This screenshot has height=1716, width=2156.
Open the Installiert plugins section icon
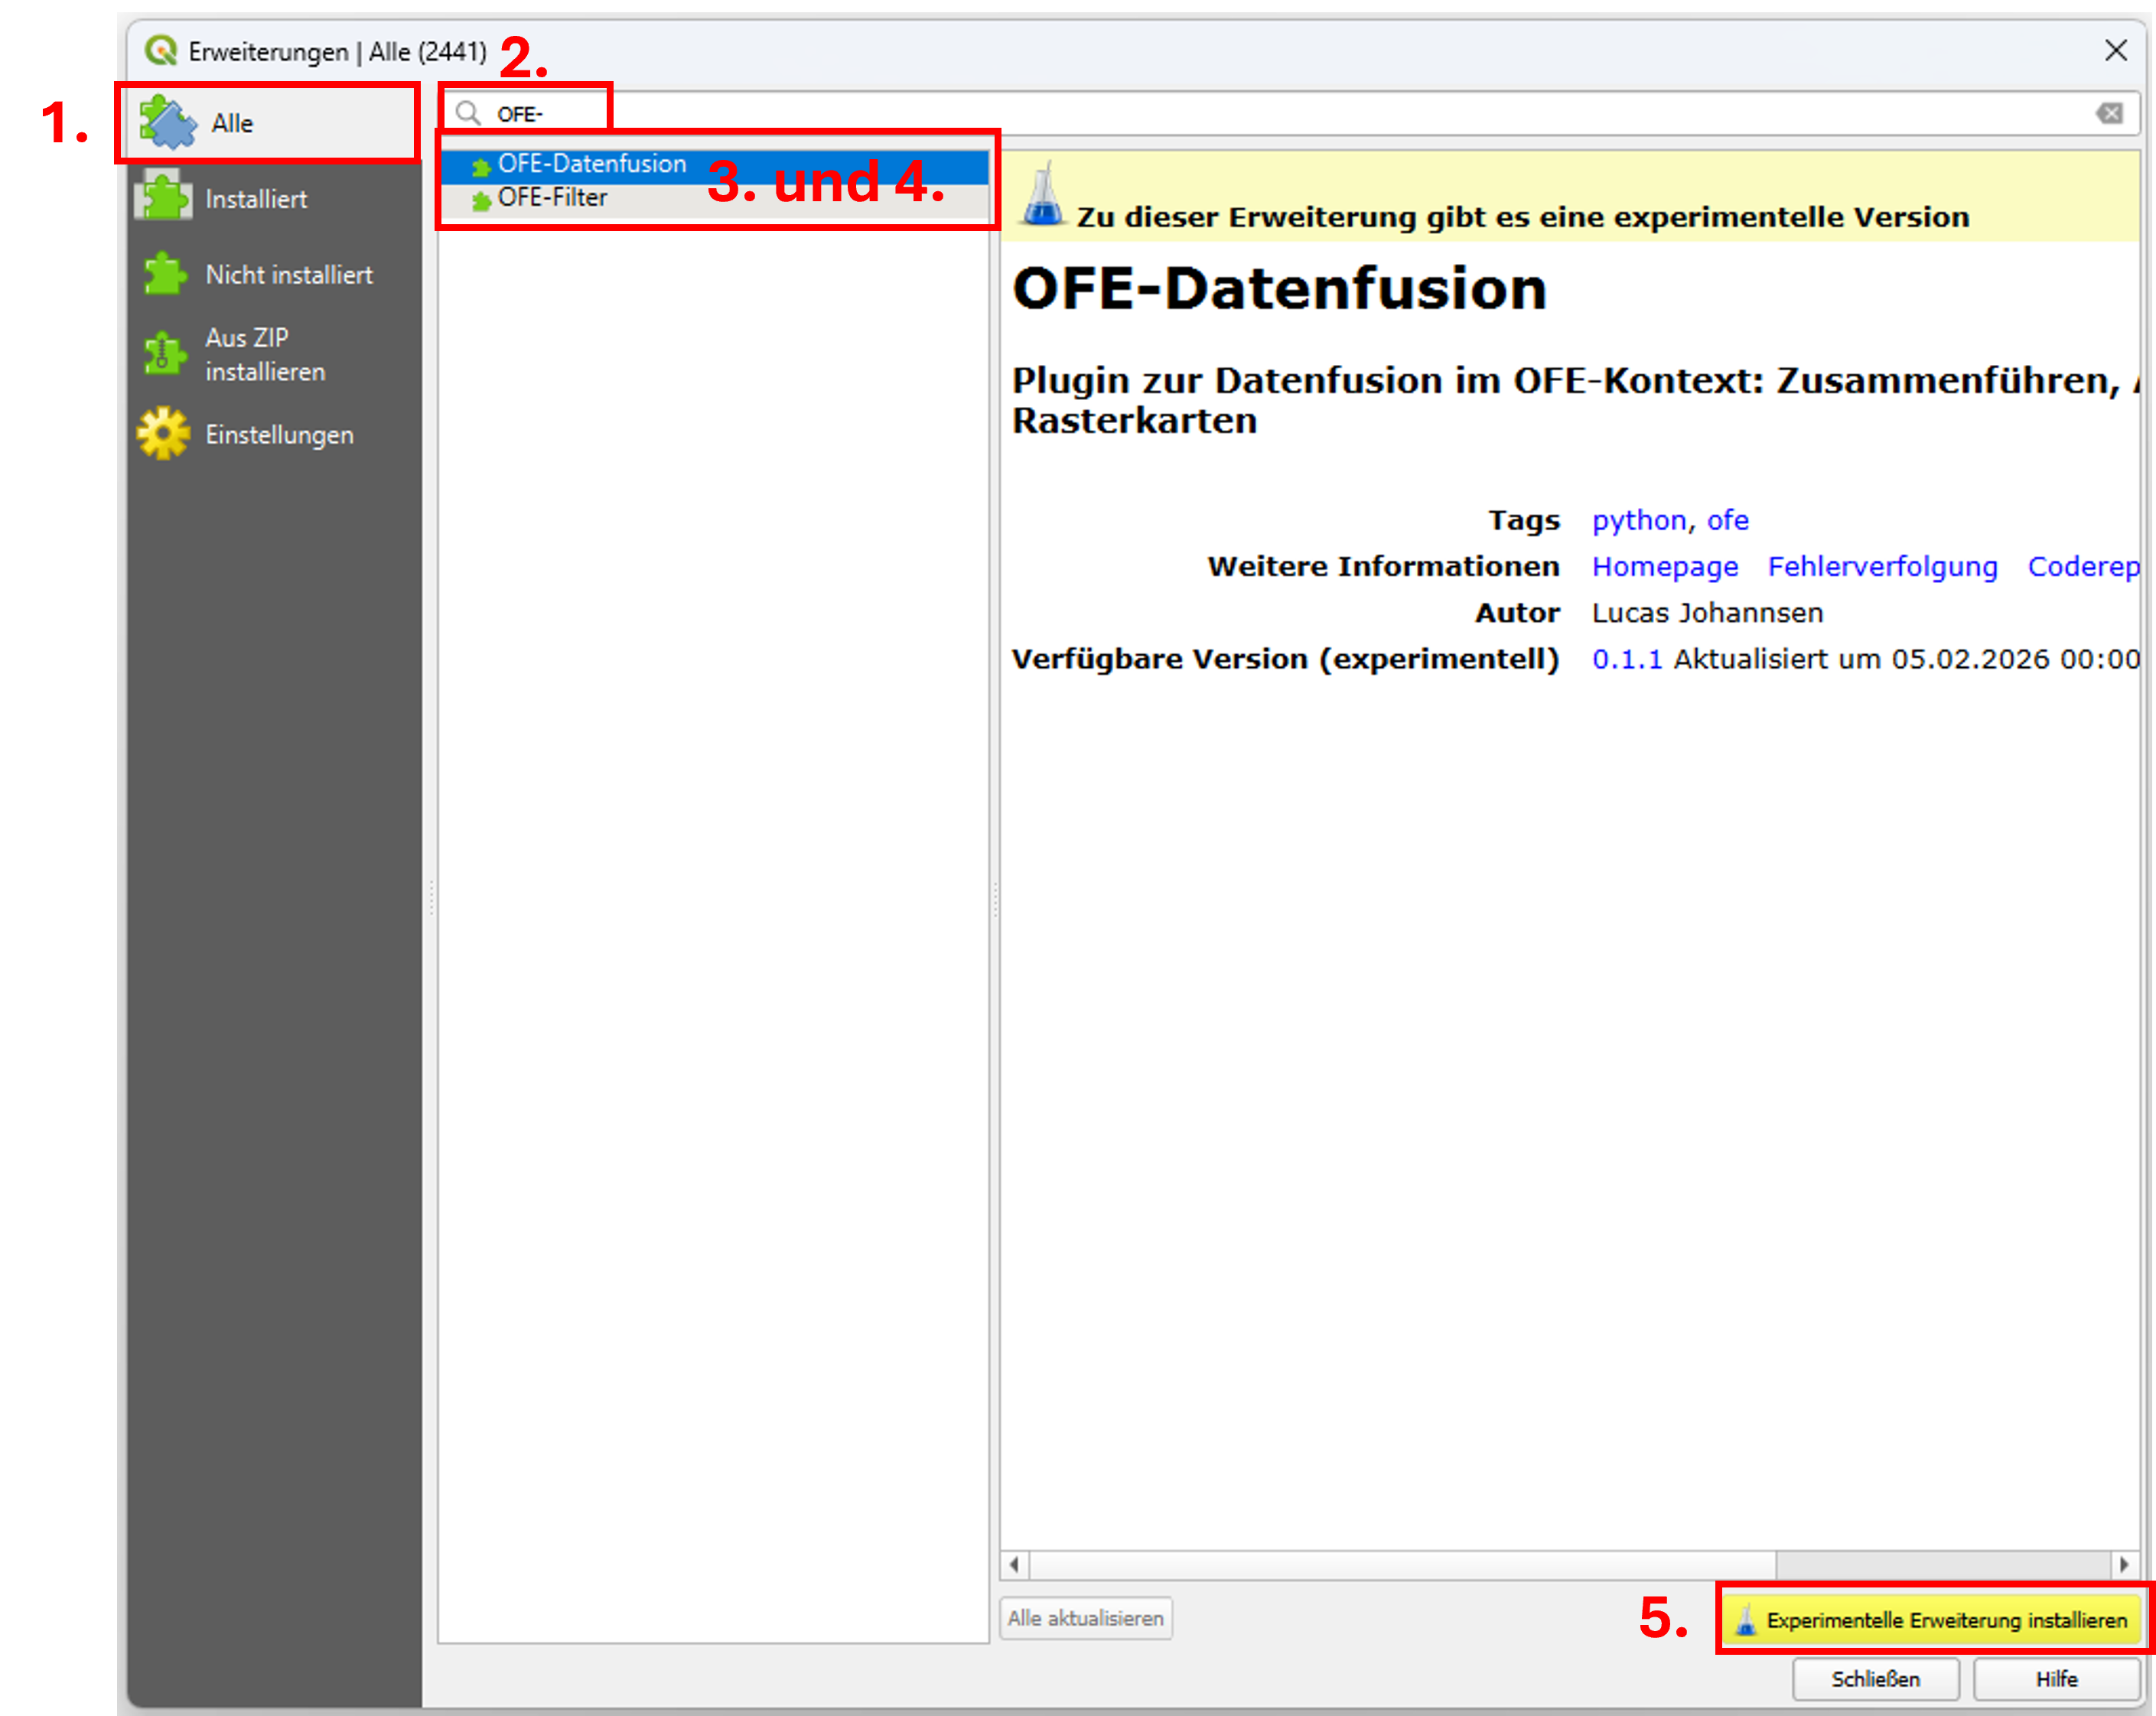click(164, 197)
